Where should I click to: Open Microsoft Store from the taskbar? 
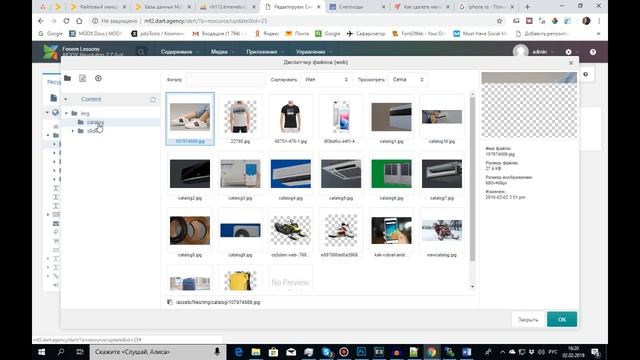point(273,352)
